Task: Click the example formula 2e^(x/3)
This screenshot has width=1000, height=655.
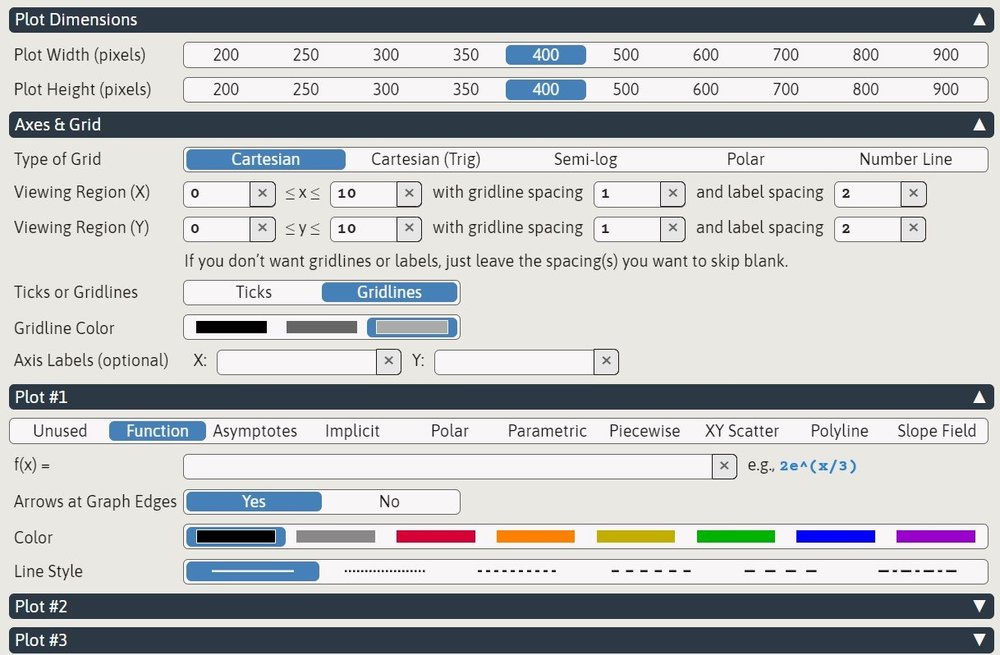Action: (818, 466)
